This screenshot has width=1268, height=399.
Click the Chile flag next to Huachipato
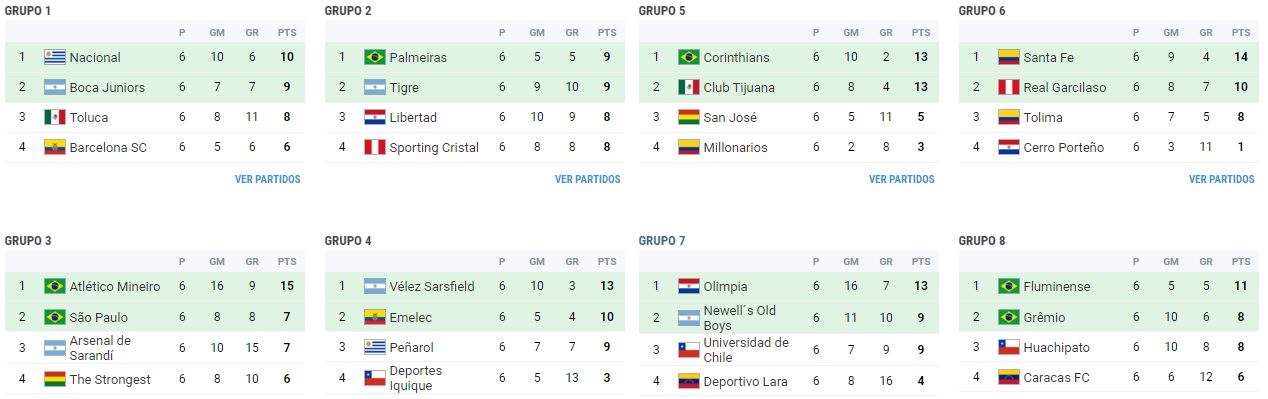point(1009,347)
